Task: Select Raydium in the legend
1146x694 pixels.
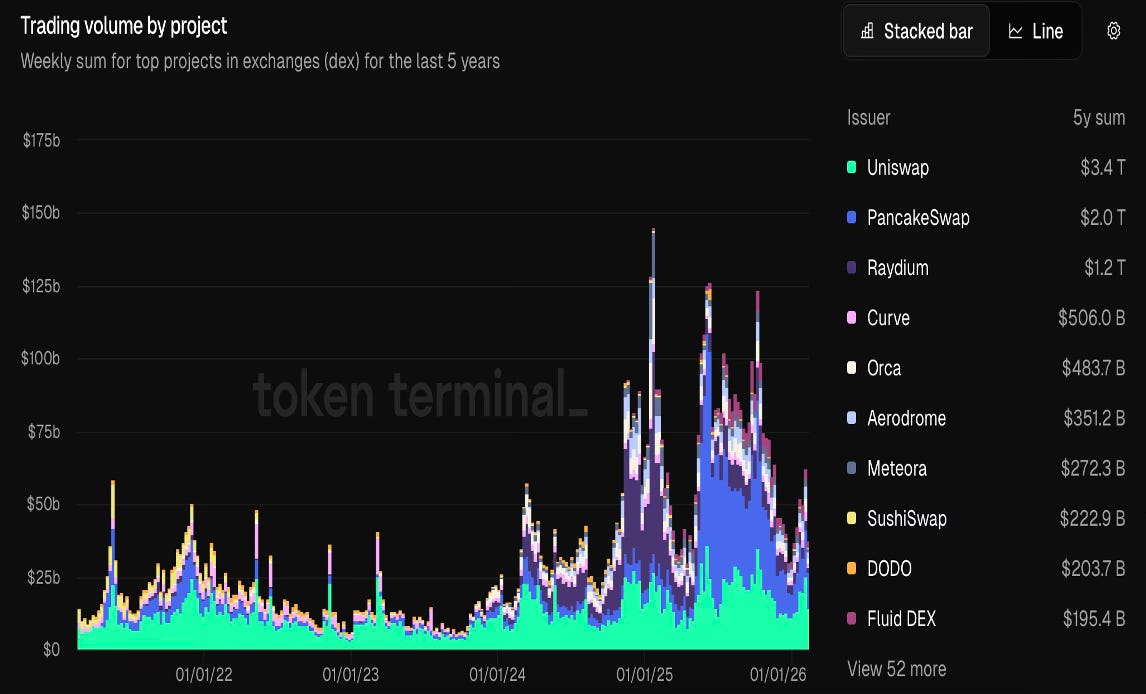Action: tap(898, 268)
